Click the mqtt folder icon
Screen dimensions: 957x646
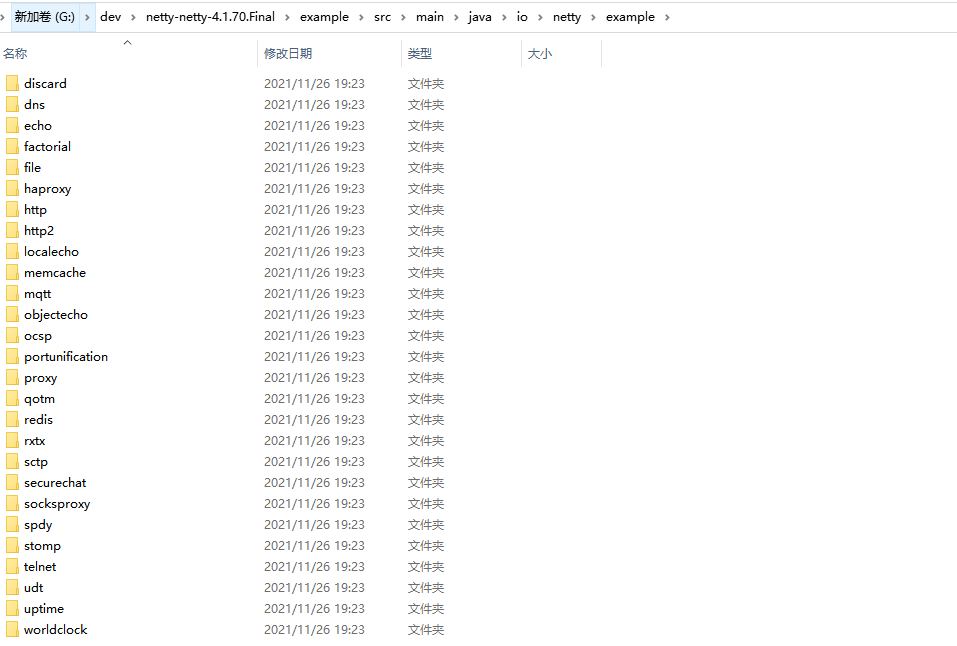coord(12,293)
